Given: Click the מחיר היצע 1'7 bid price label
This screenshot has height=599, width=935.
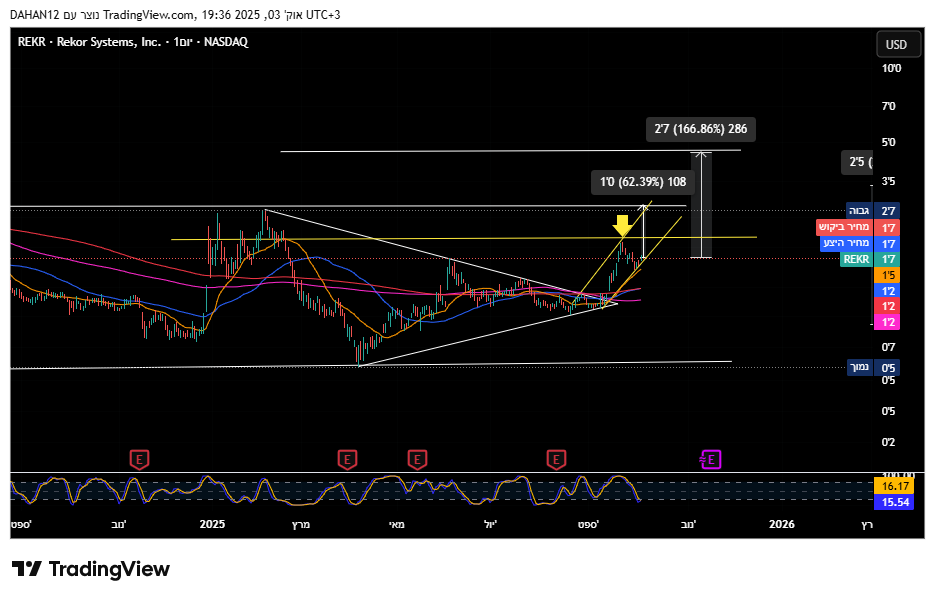Looking at the screenshot, I should pos(860,243).
